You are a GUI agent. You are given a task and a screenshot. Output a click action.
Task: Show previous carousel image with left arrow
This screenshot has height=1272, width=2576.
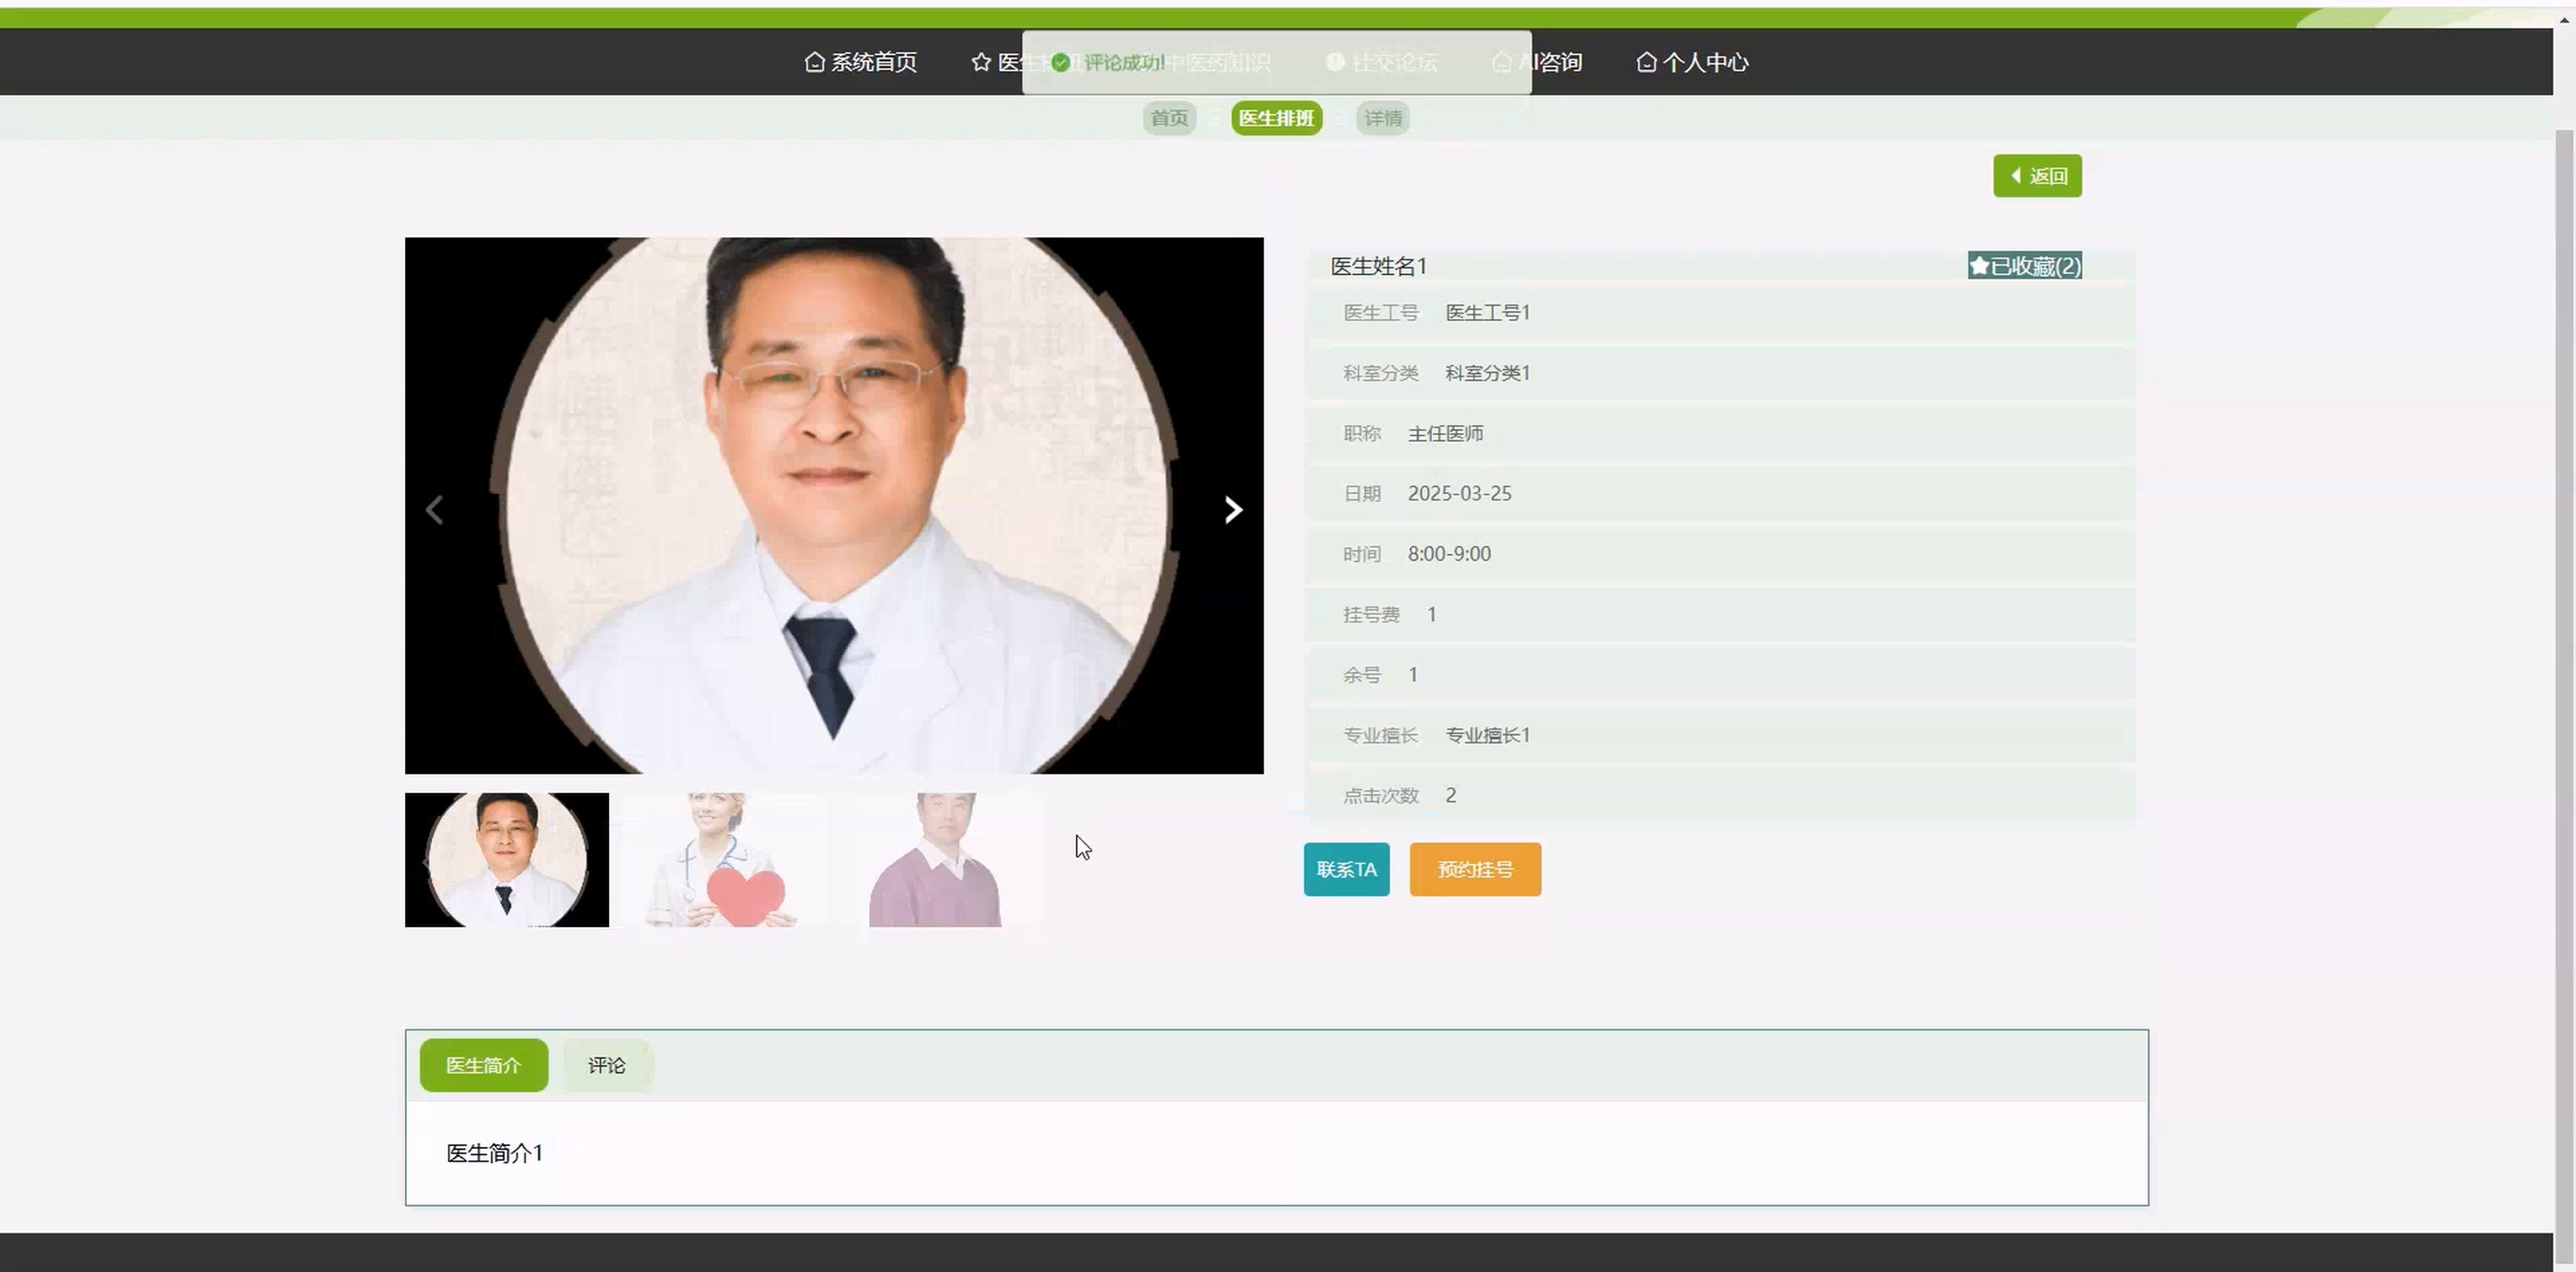434,510
